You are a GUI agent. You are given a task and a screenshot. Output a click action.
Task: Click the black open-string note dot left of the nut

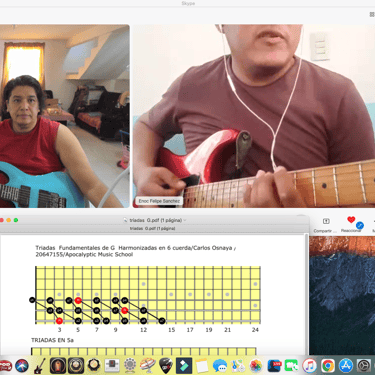(x=32, y=300)
